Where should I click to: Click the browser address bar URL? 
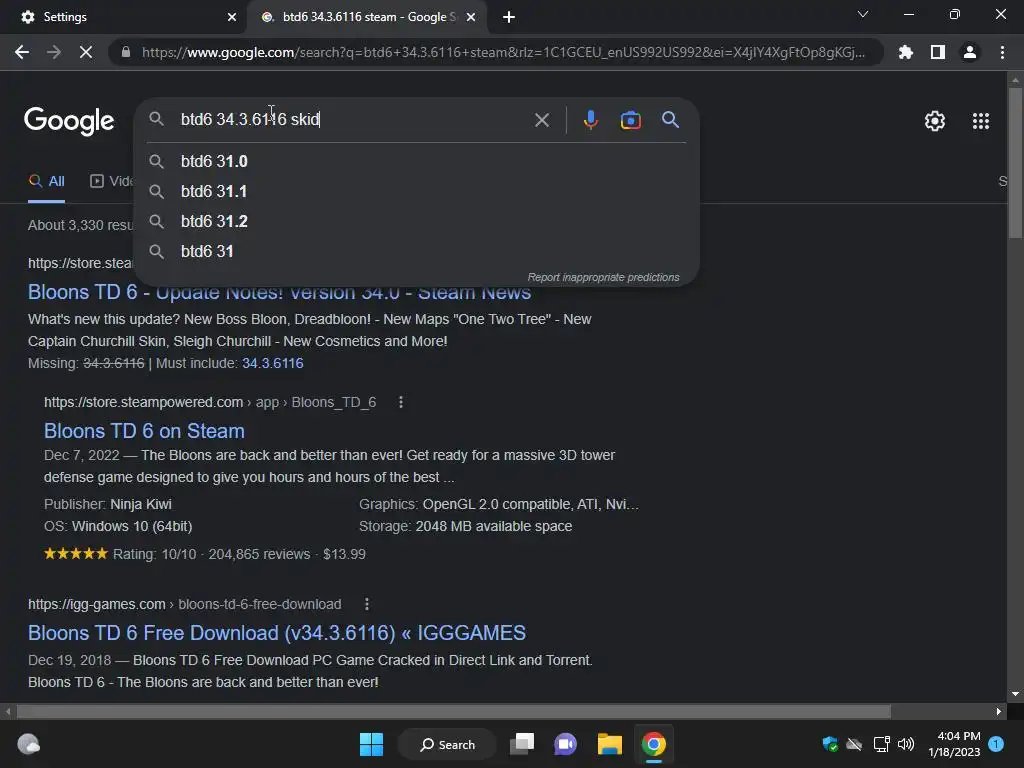click(503, 52)
